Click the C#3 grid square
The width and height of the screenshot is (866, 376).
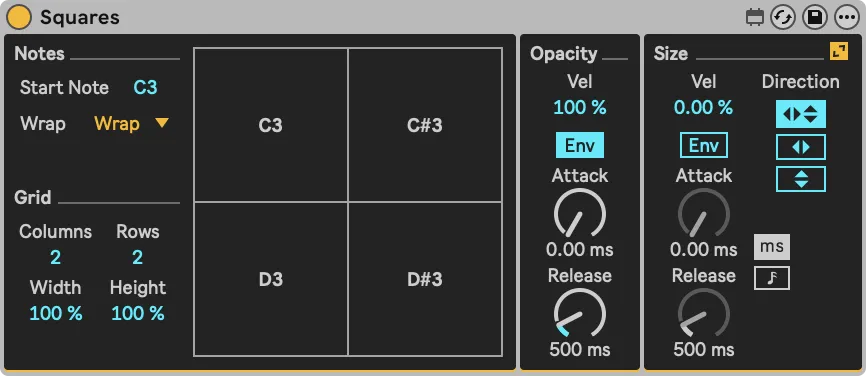425,125
